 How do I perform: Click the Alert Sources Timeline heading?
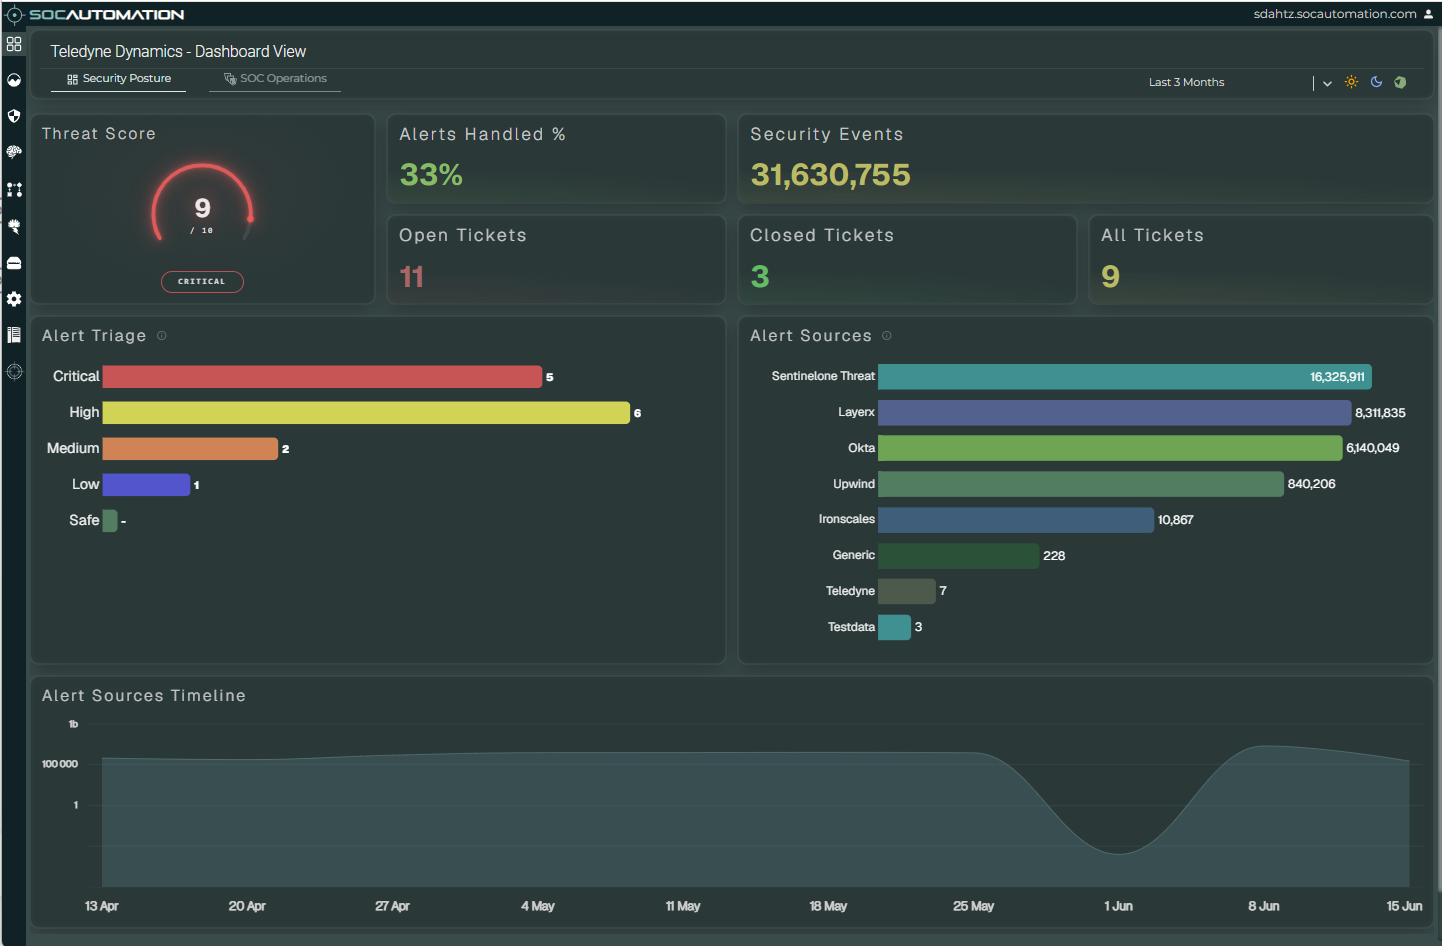tap(143, 696)
